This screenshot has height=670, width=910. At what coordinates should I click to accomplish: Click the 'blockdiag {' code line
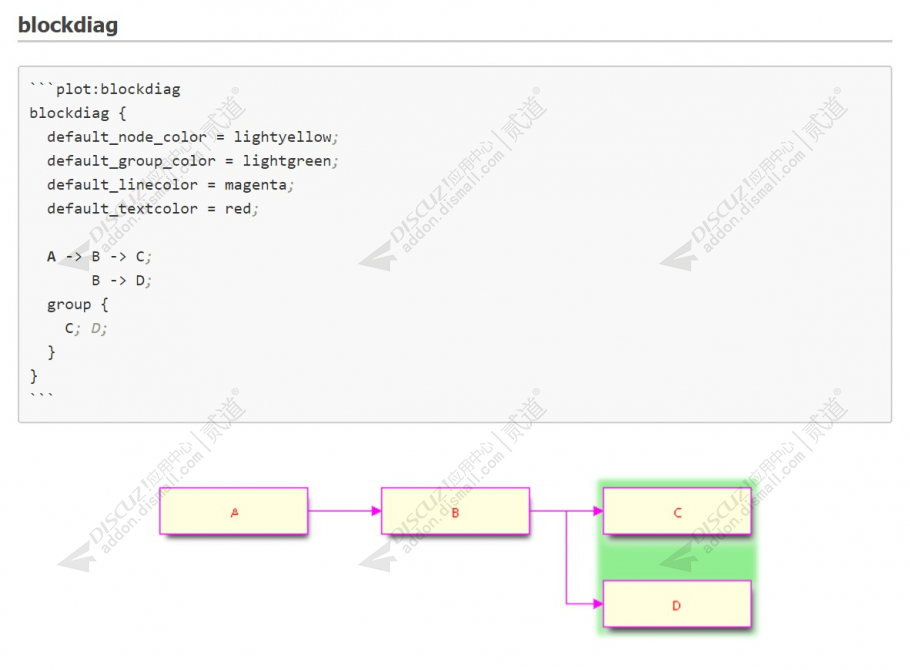(x=78, y=113)
